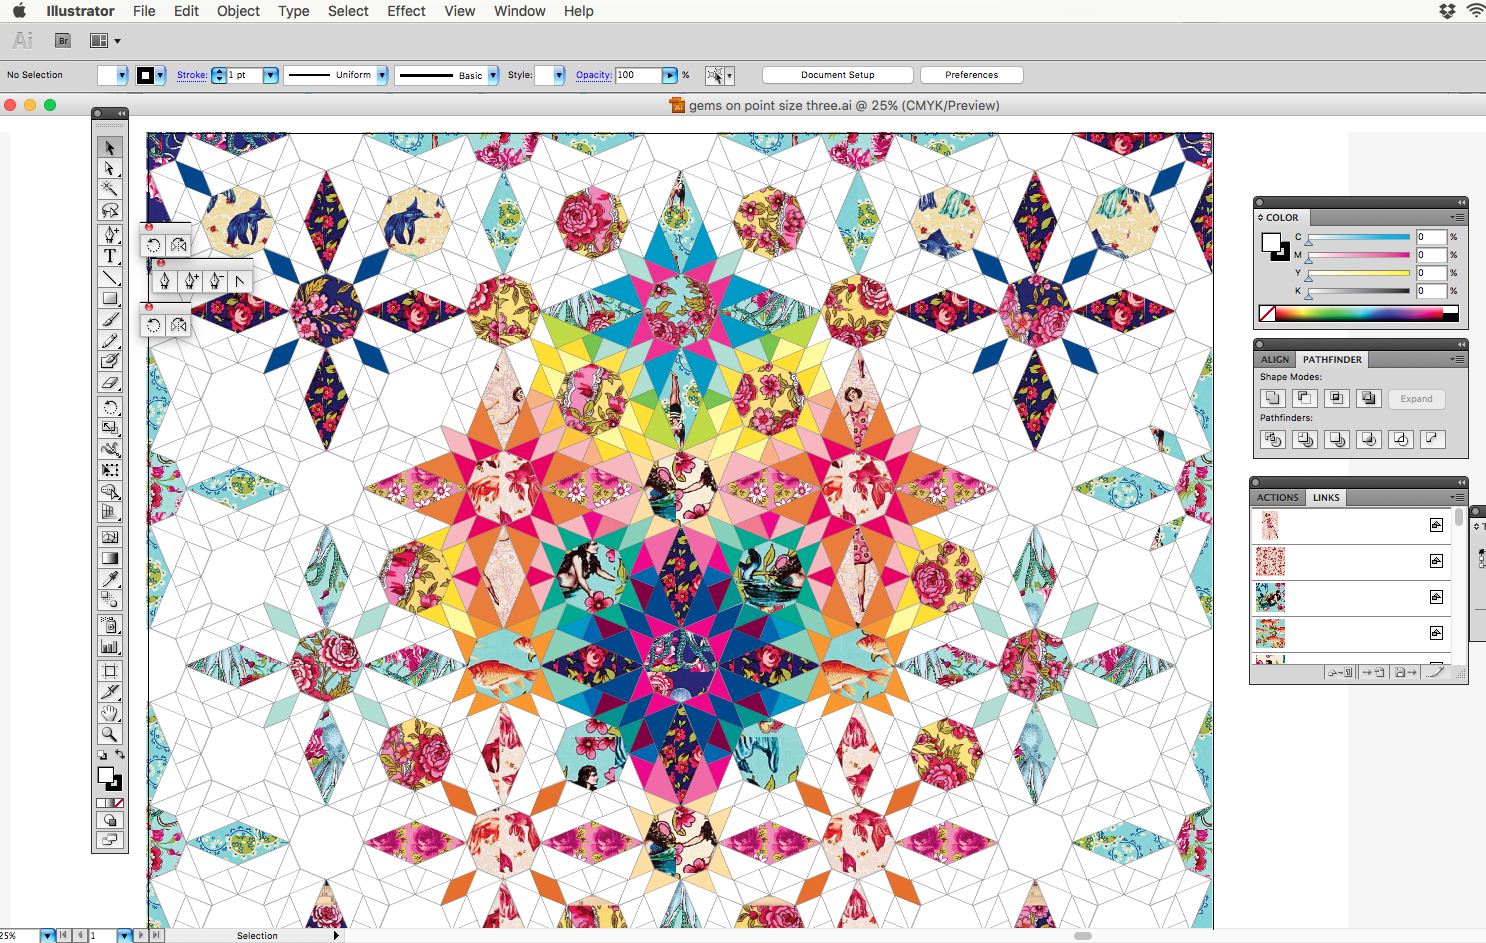Screen dimensions: 1486x943
Task: Select the Zoom magnifier tool
Action: pyautogui.click(x=110, y=734)
